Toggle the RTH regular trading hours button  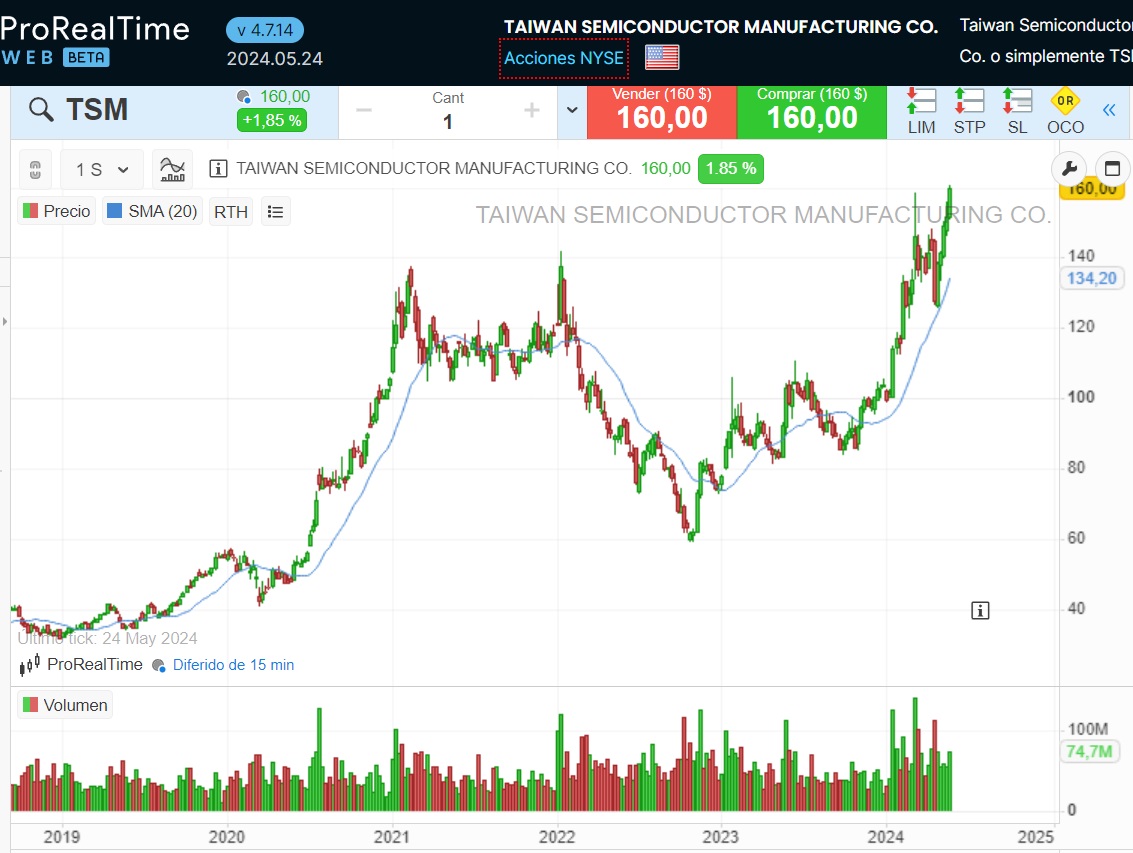[x=230, y=211]
